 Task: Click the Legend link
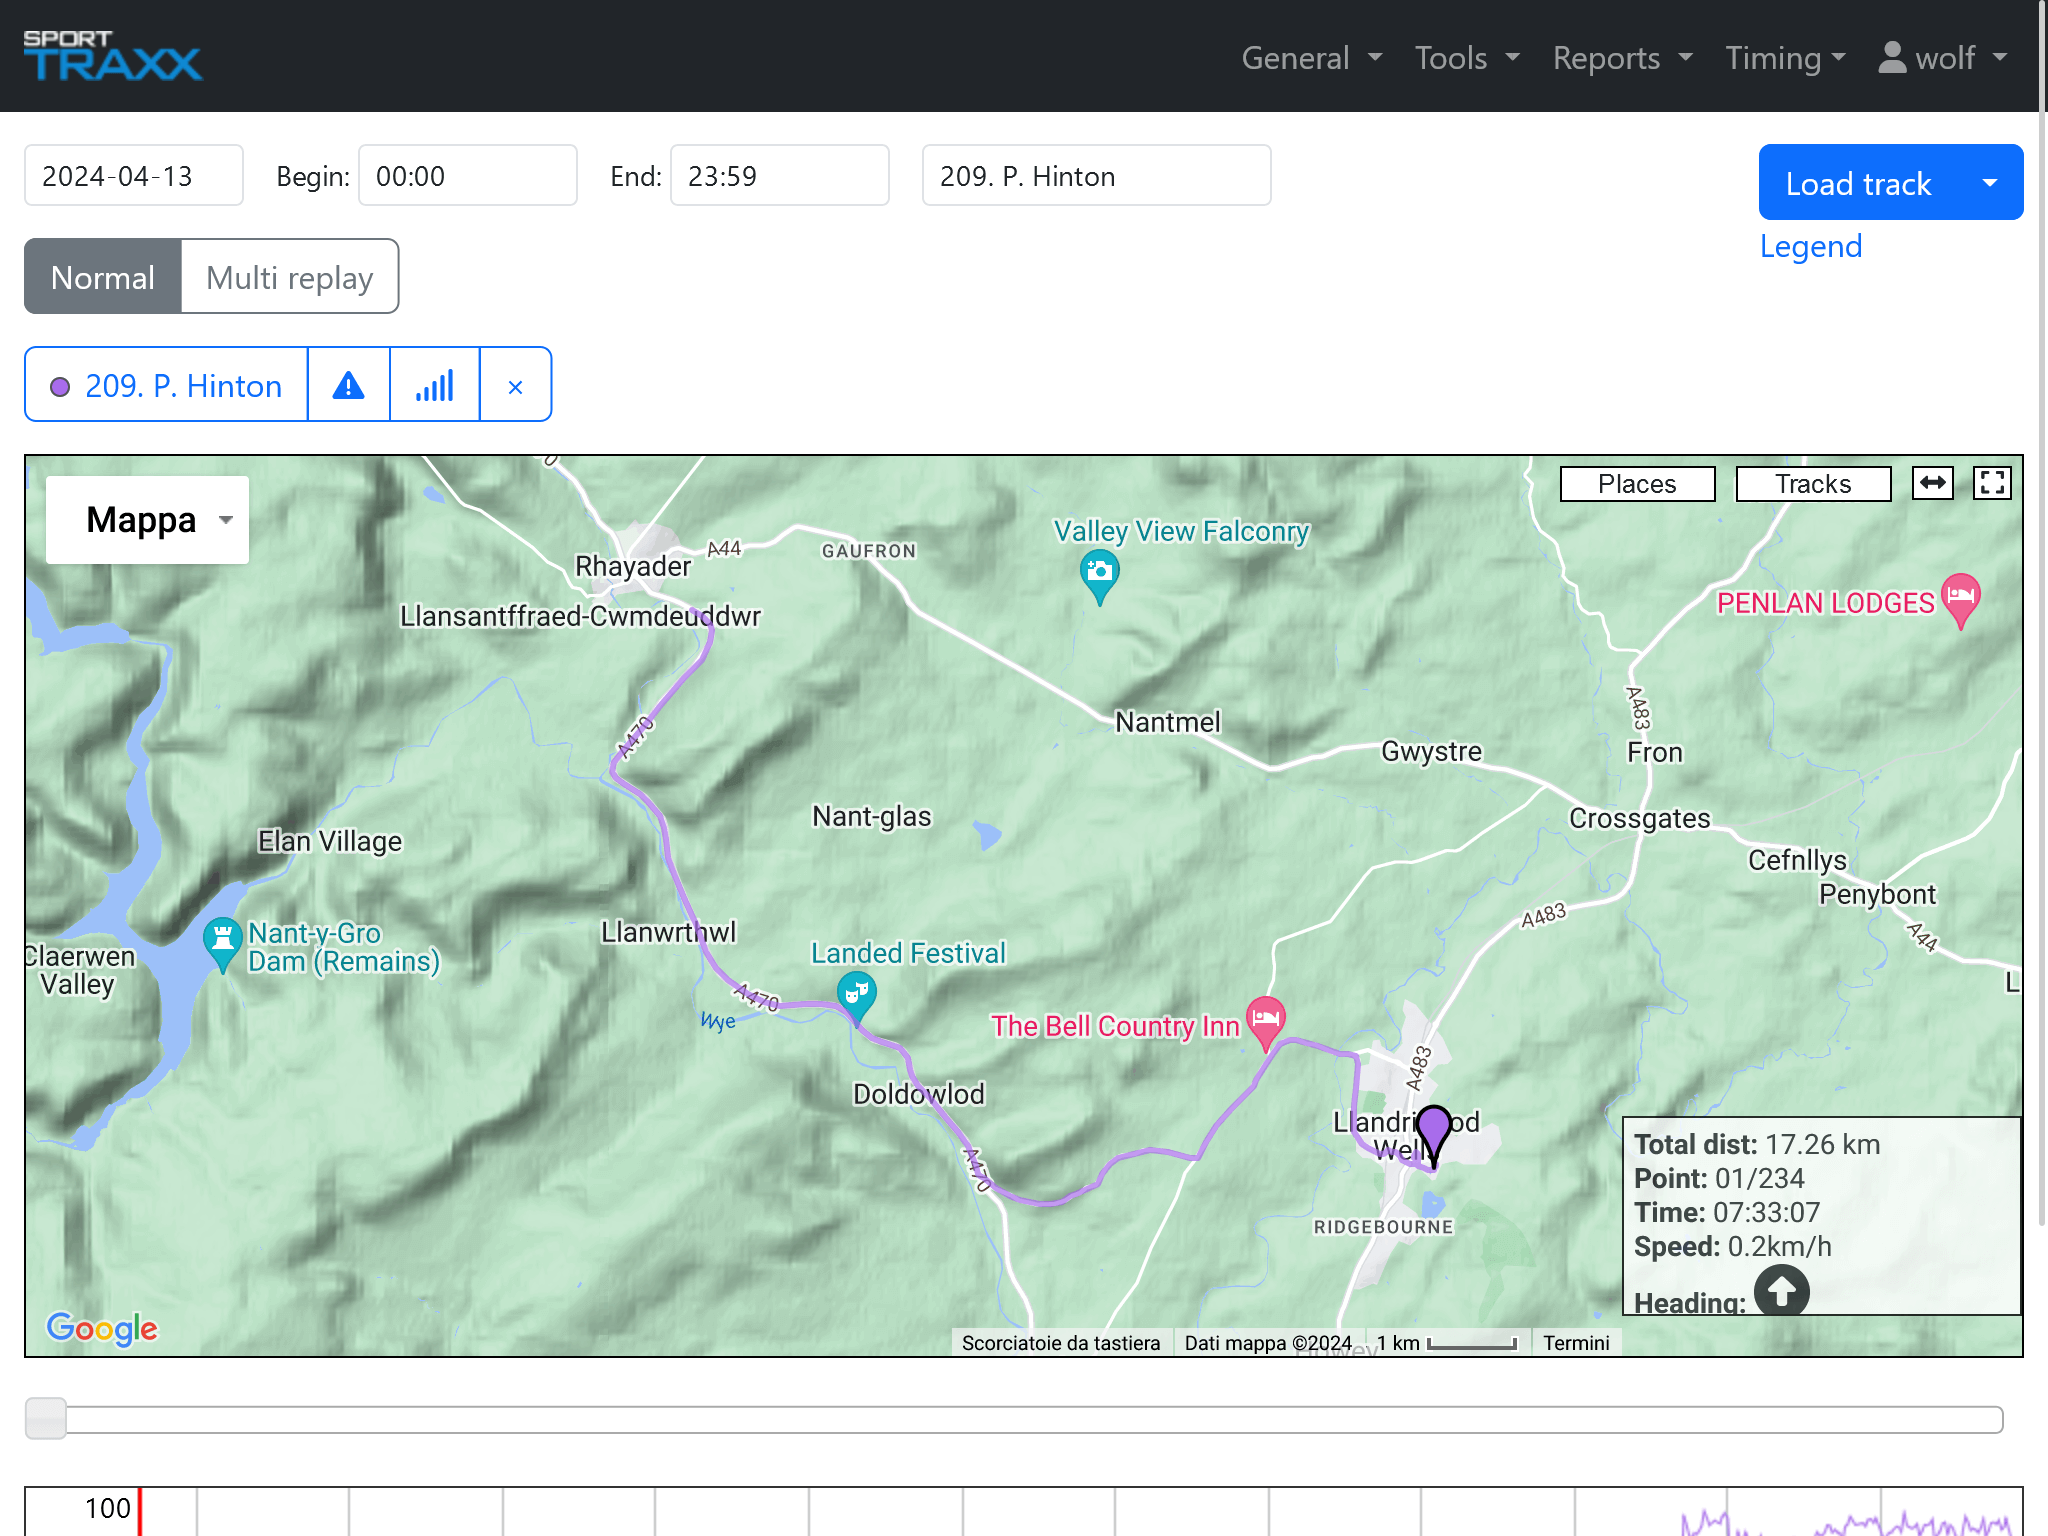tap(1810, 246)
